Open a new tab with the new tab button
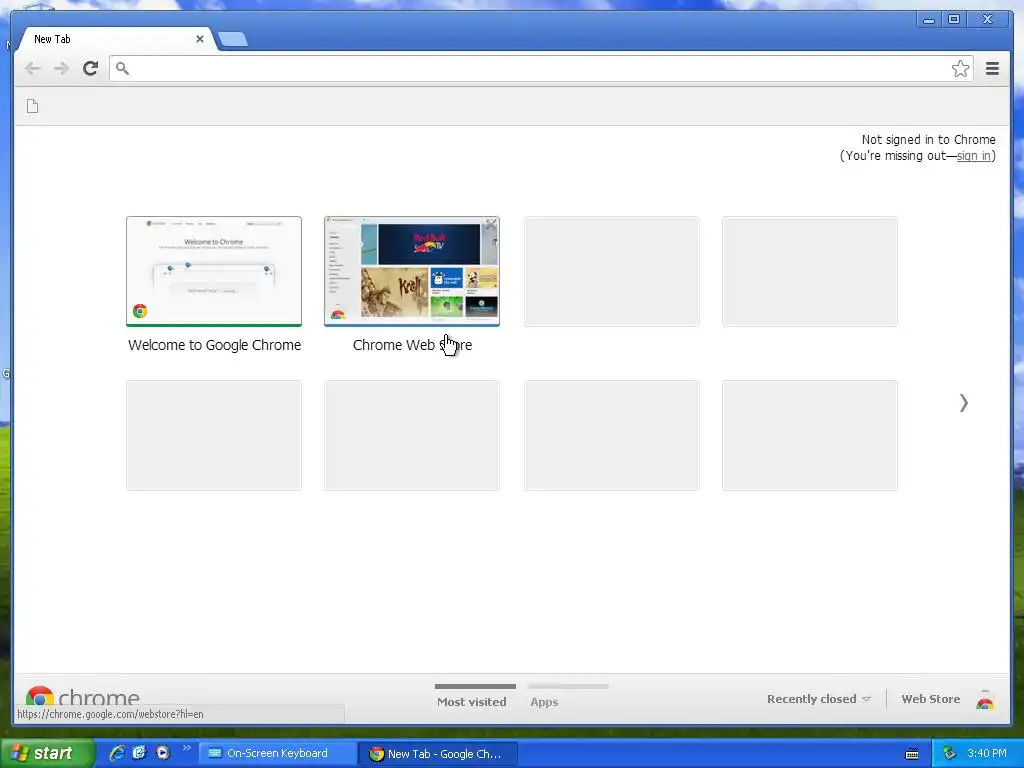 click(232, 39)
